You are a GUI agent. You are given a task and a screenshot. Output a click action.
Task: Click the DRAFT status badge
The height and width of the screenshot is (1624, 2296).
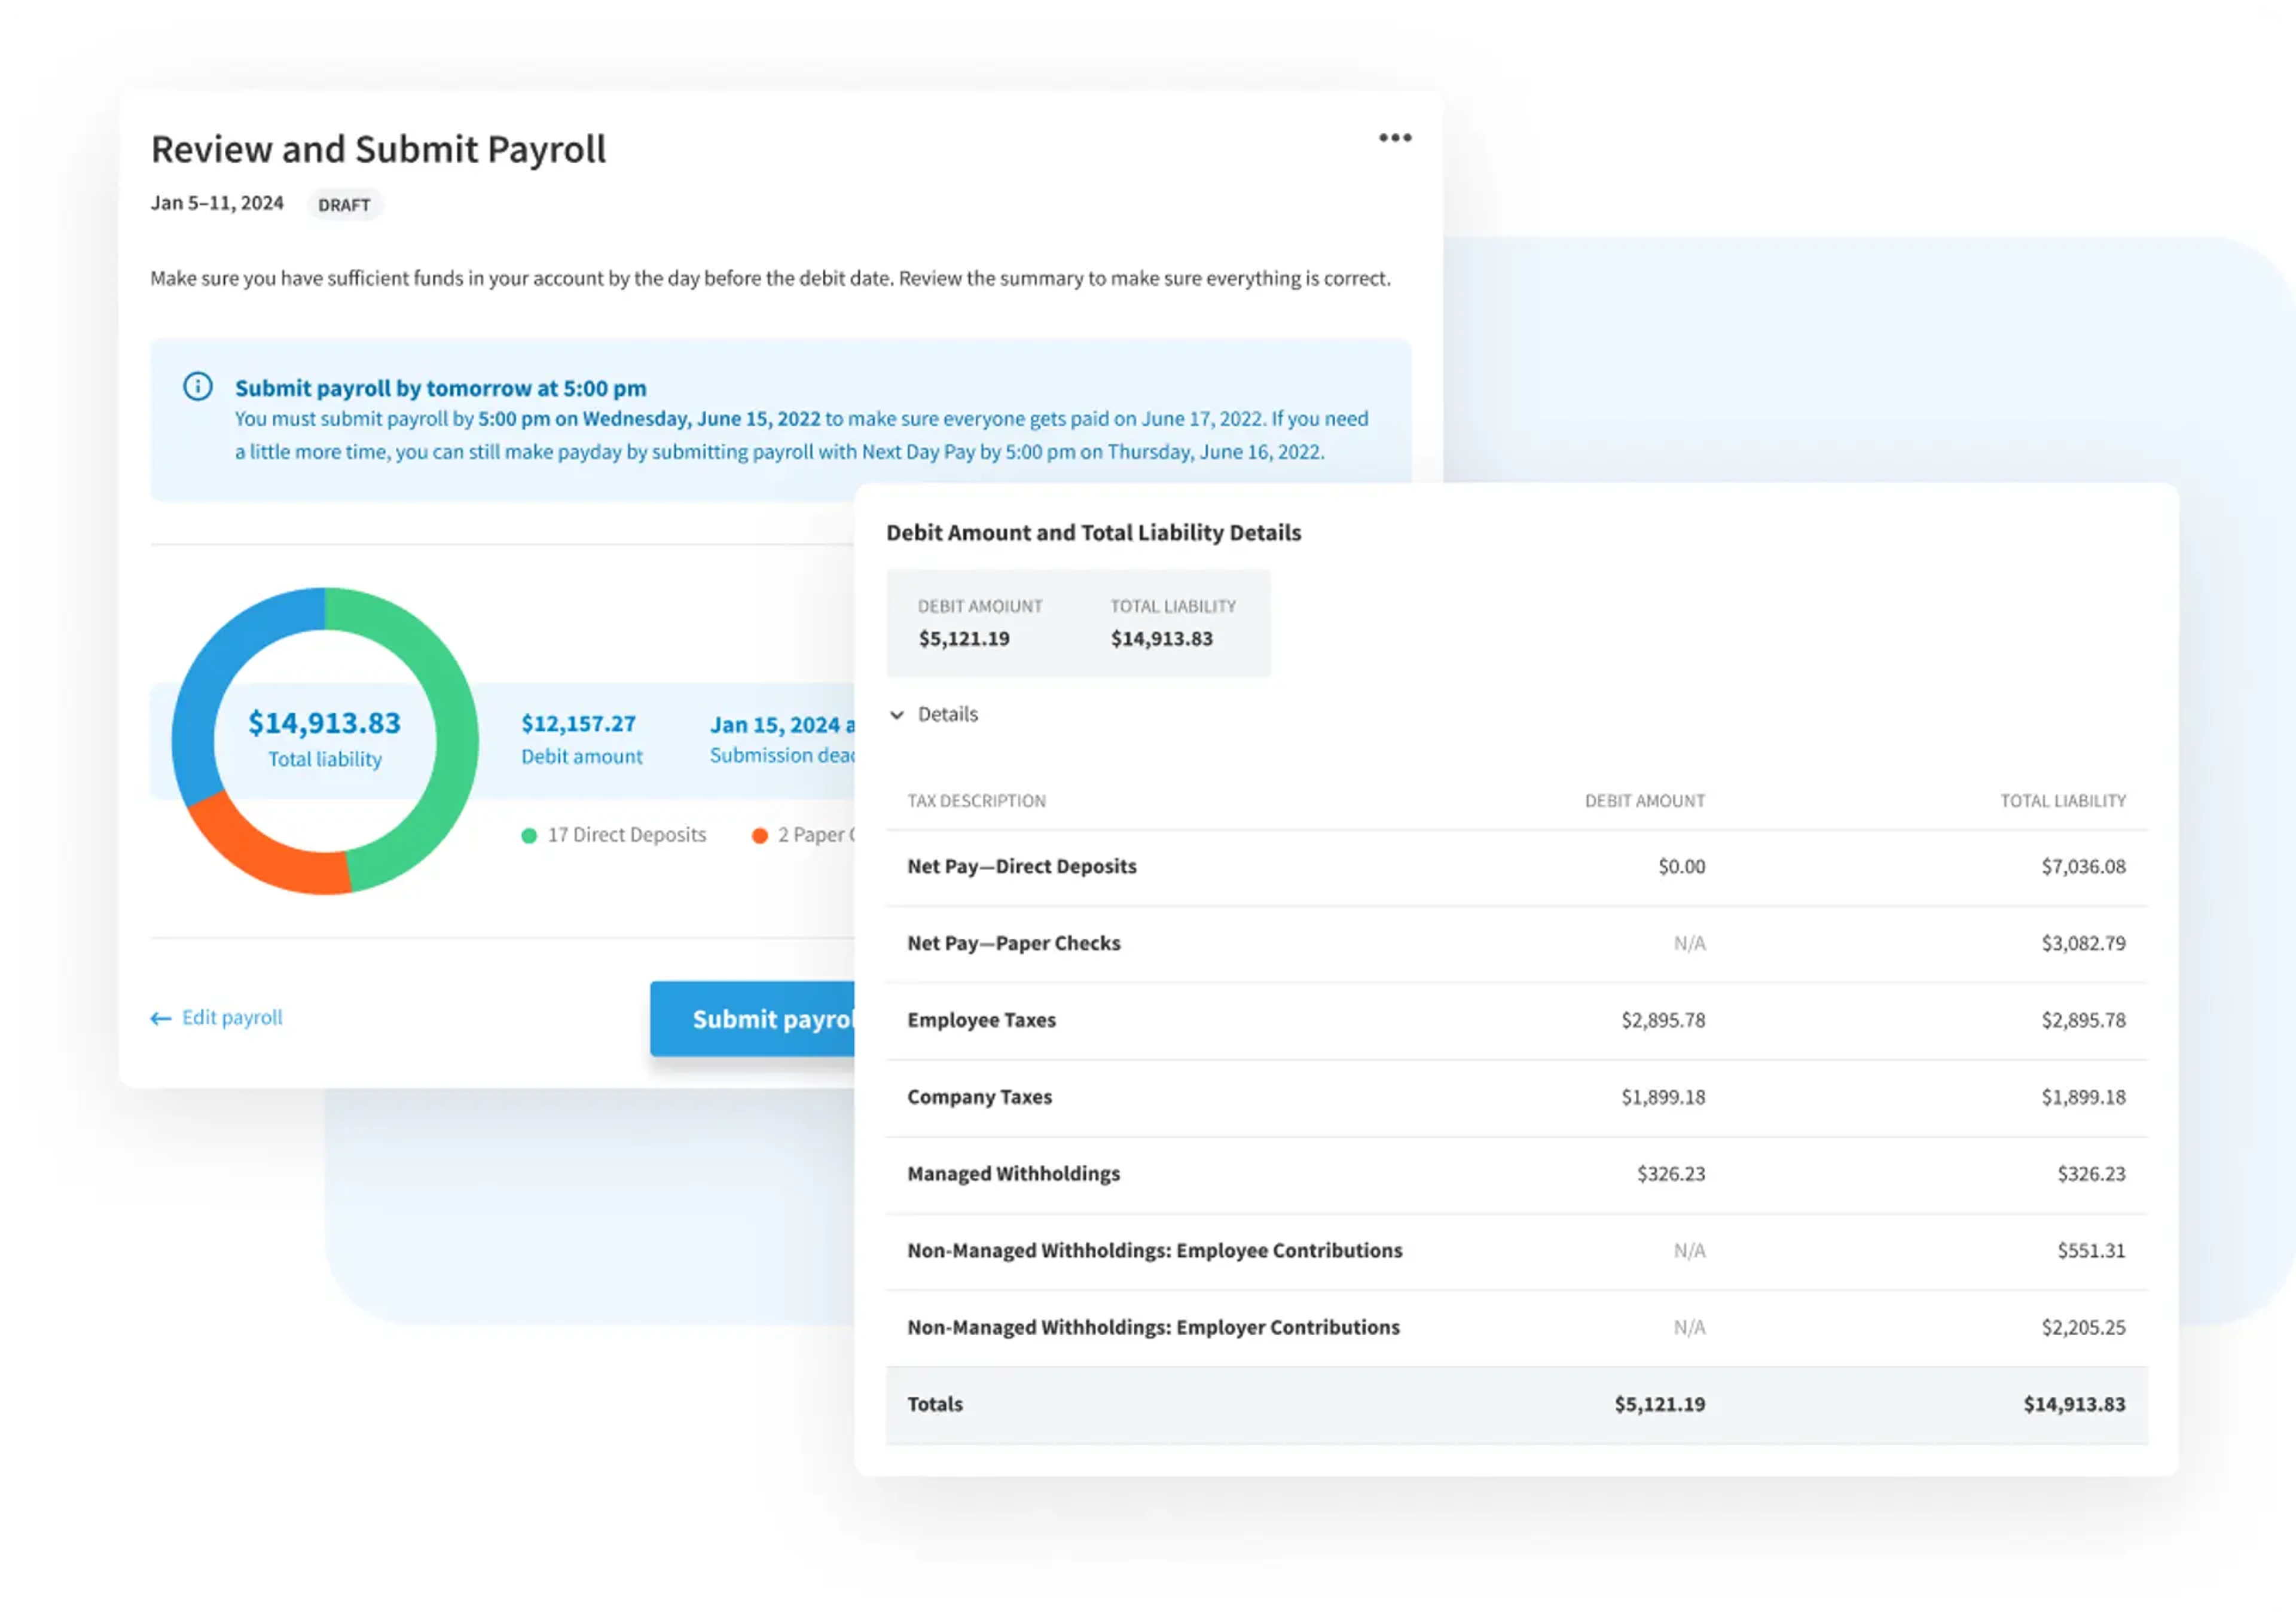tap(344, 205)
